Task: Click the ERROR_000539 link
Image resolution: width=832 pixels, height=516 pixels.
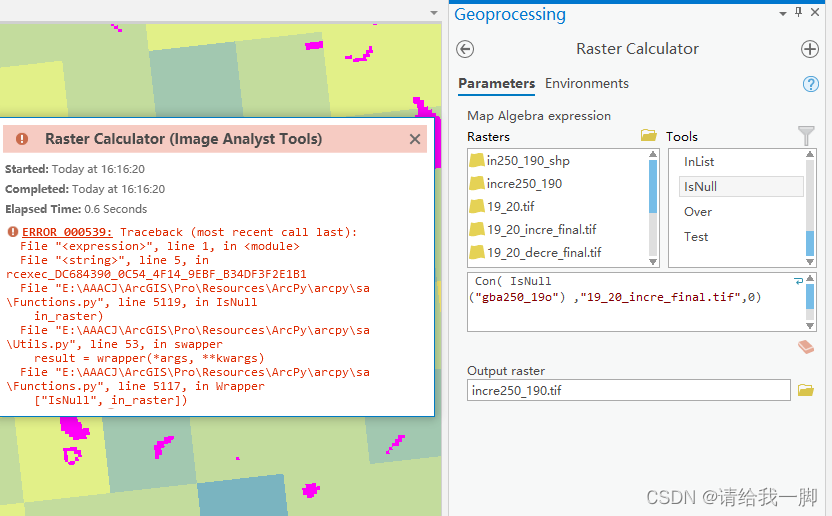Action: (68, 232)
